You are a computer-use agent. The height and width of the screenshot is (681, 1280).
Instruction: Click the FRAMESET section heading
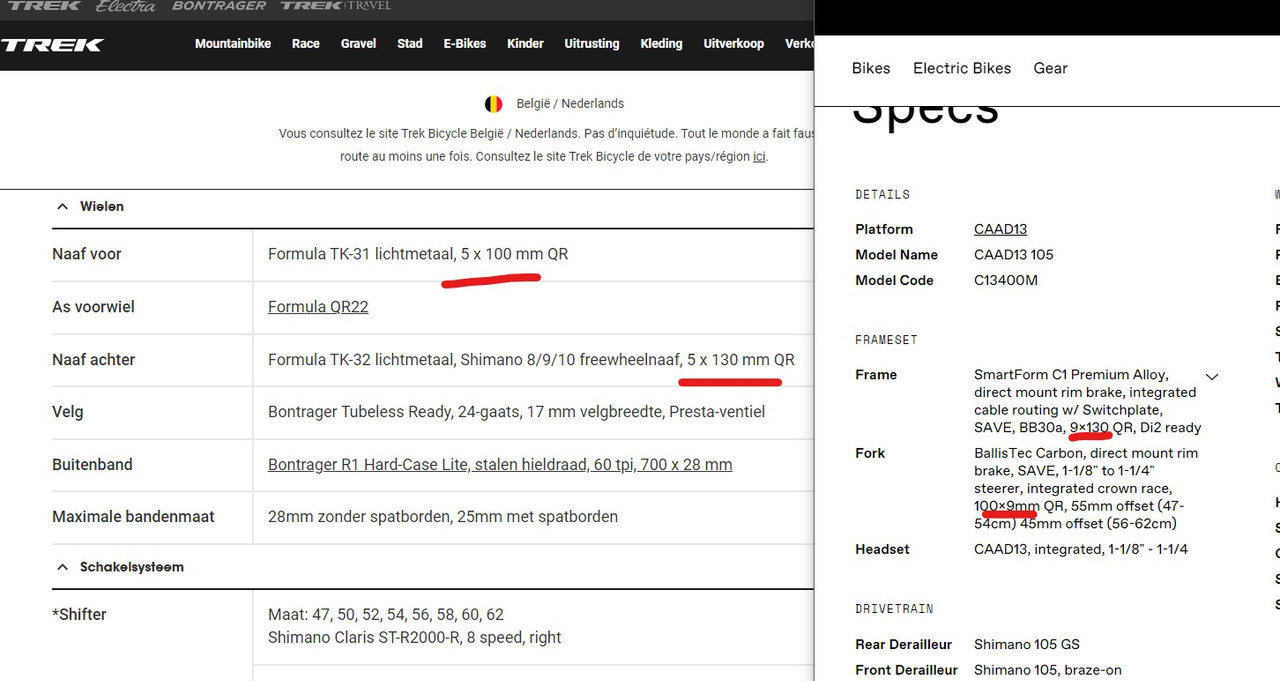887,340
